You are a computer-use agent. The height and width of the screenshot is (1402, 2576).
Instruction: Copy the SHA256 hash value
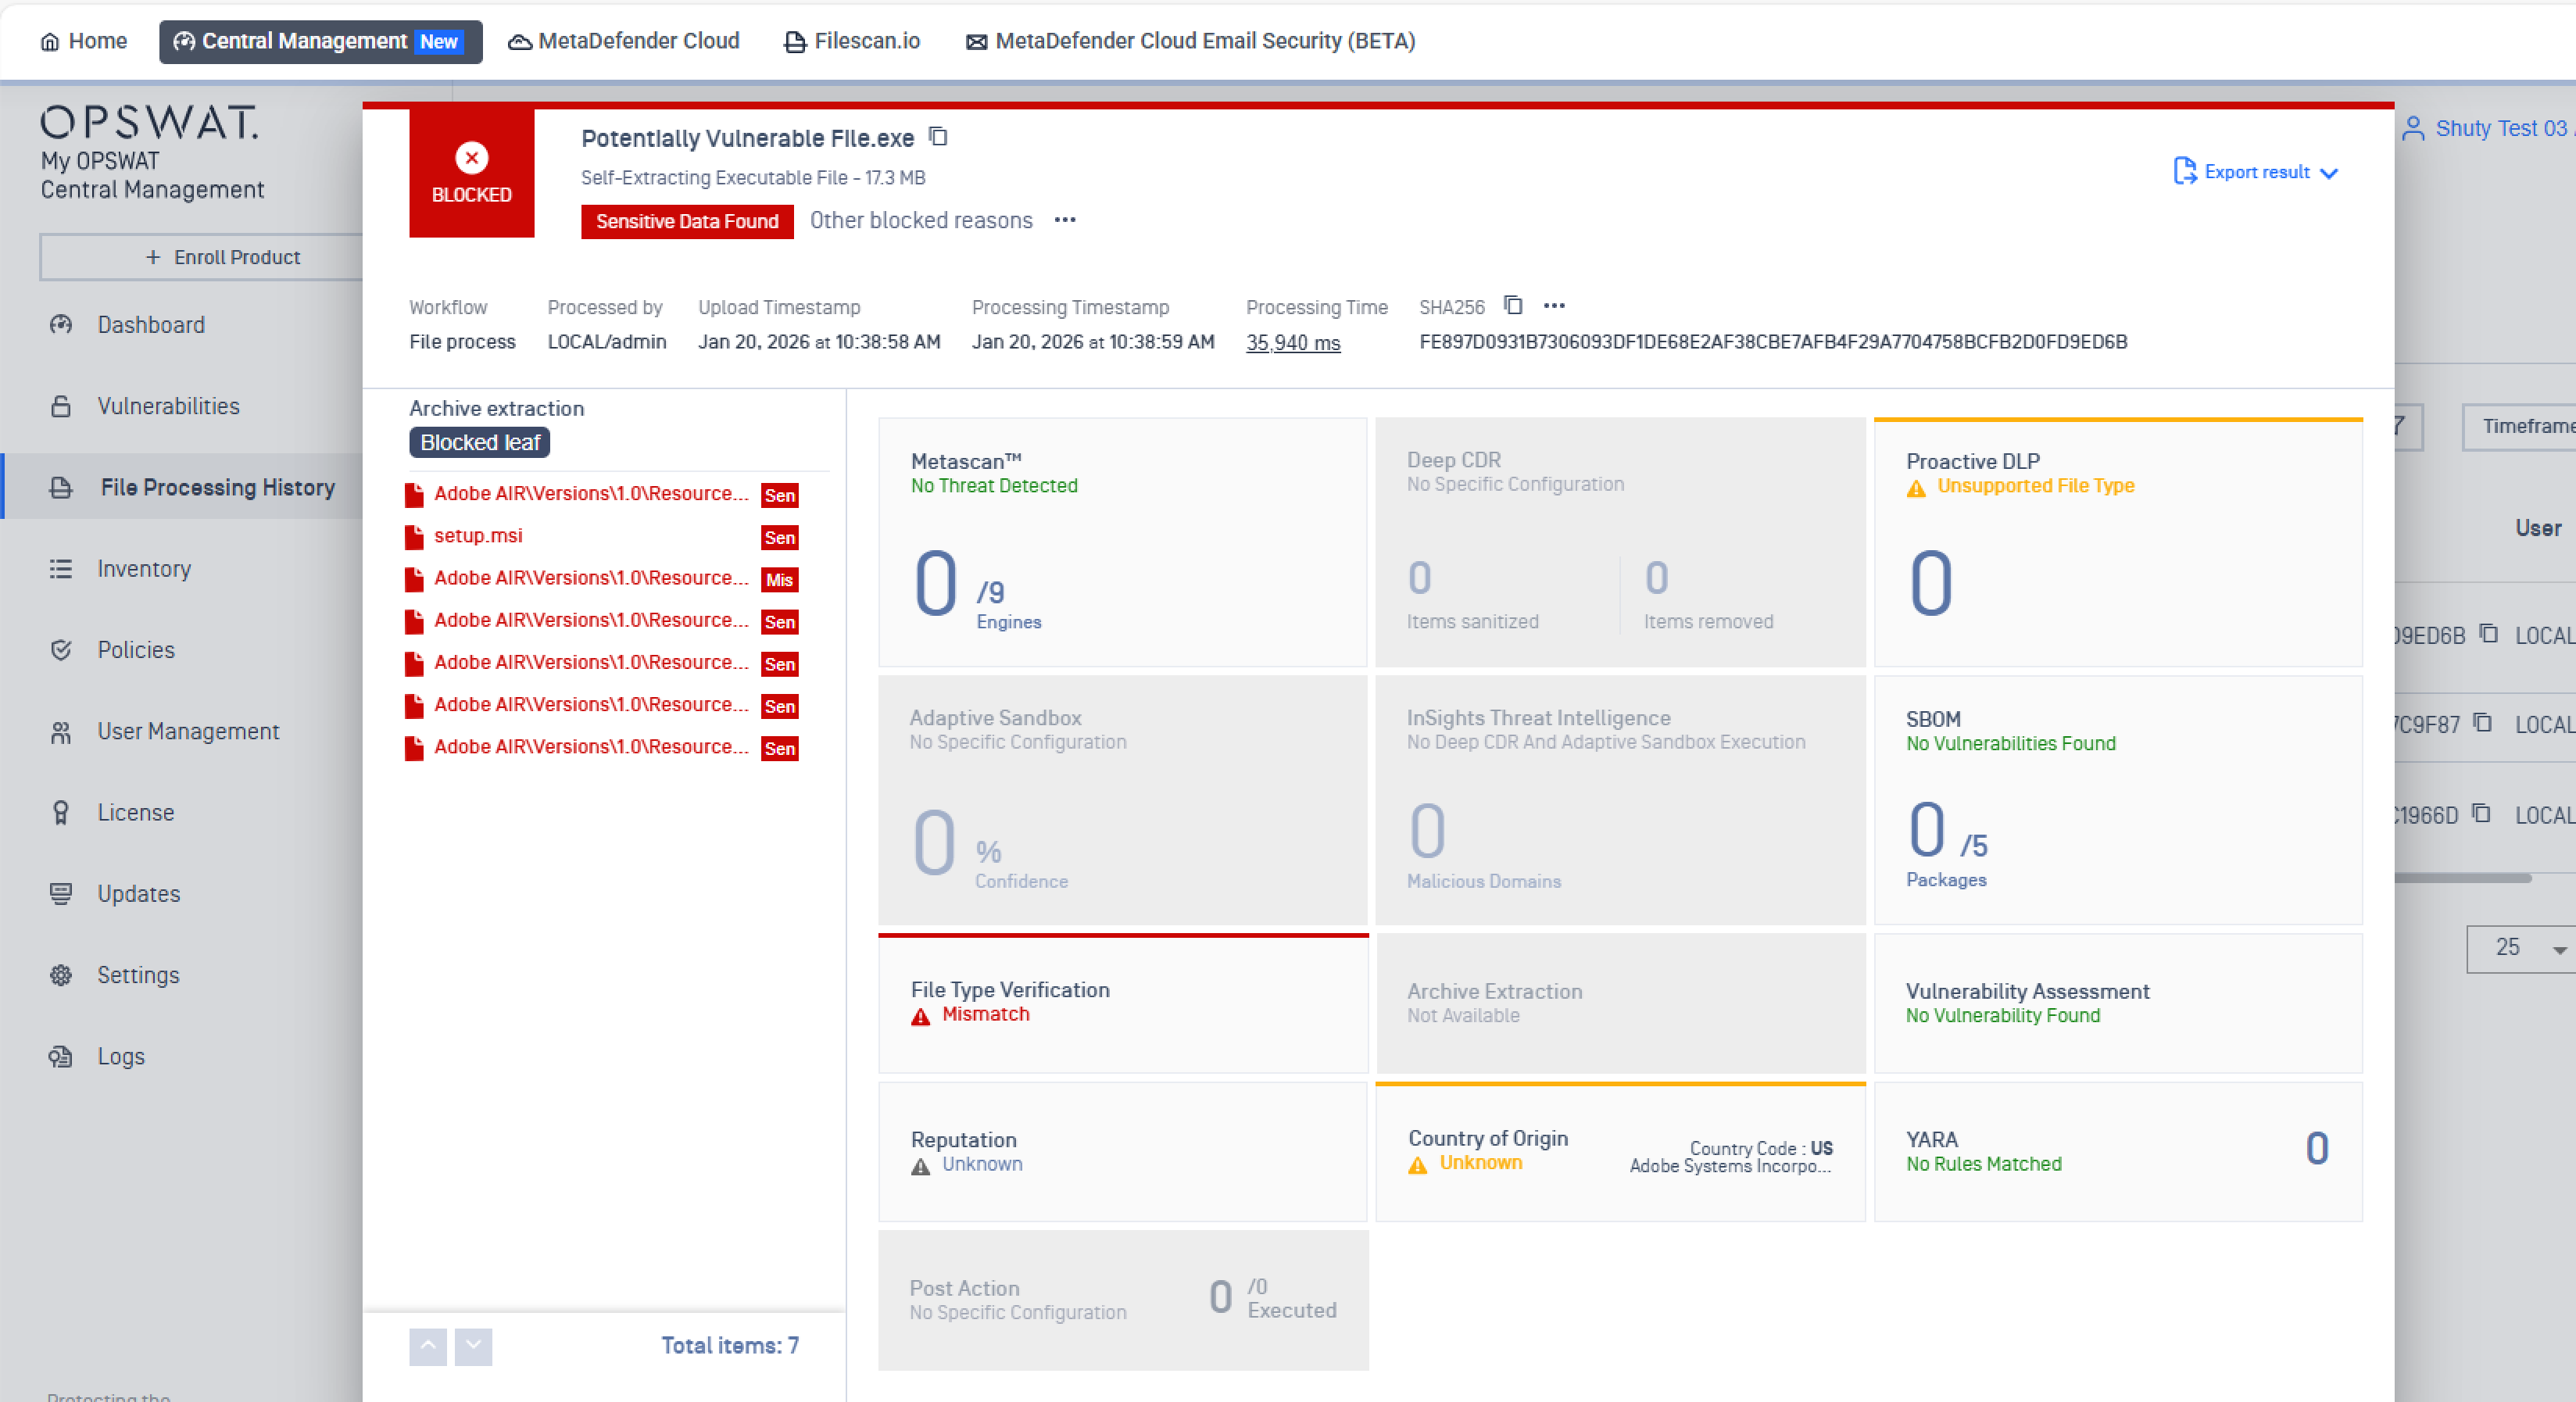click(1513, 305)
